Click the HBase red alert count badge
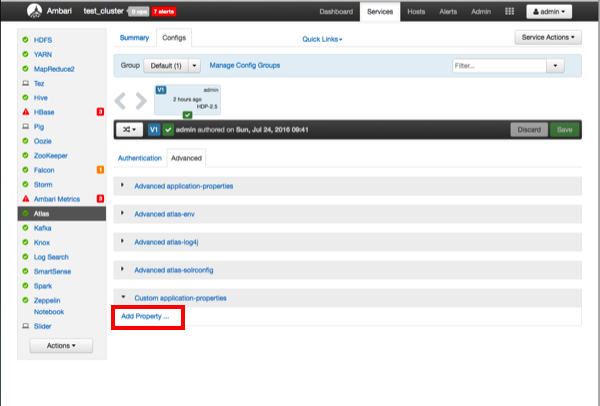600x406 pixels. click(100, 84)
